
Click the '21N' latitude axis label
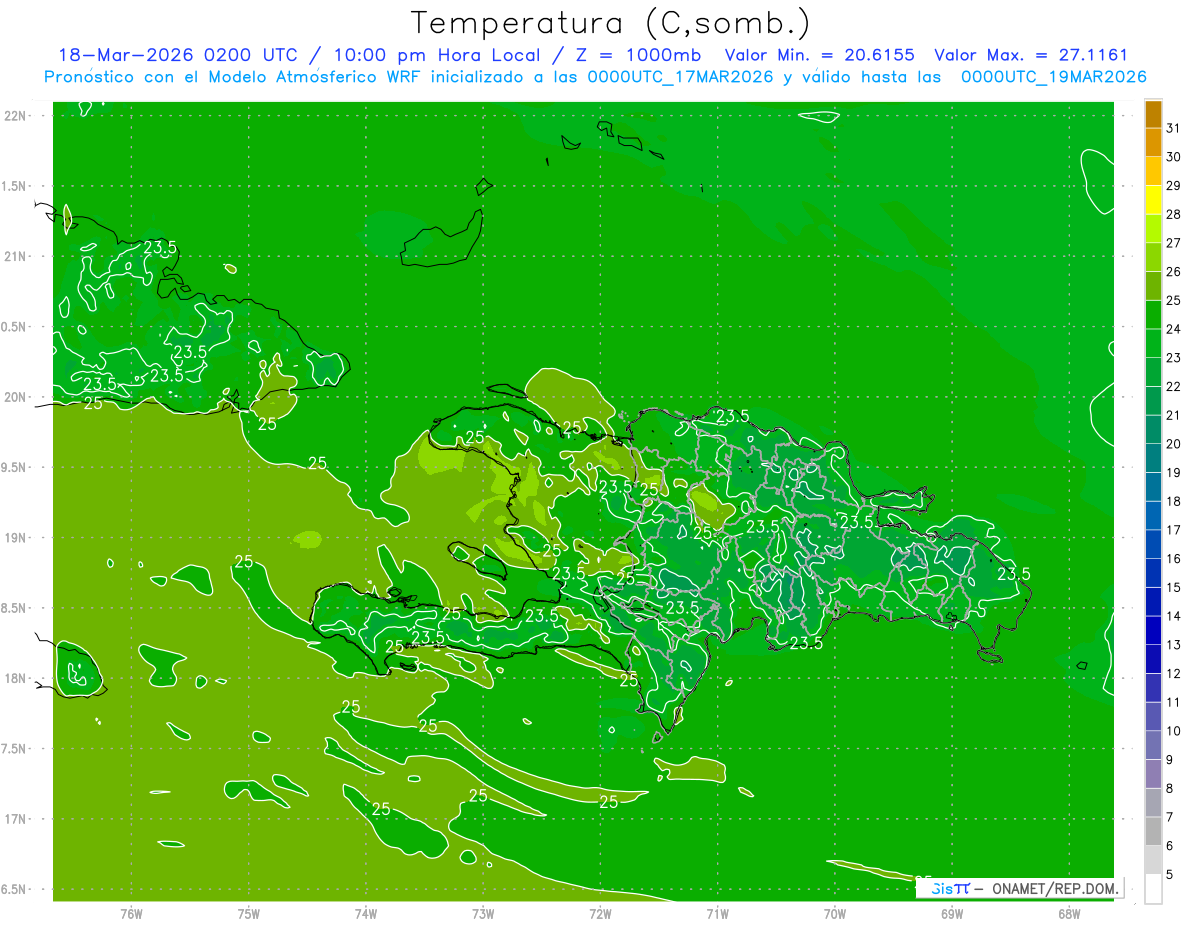click(x=17, y=257)
